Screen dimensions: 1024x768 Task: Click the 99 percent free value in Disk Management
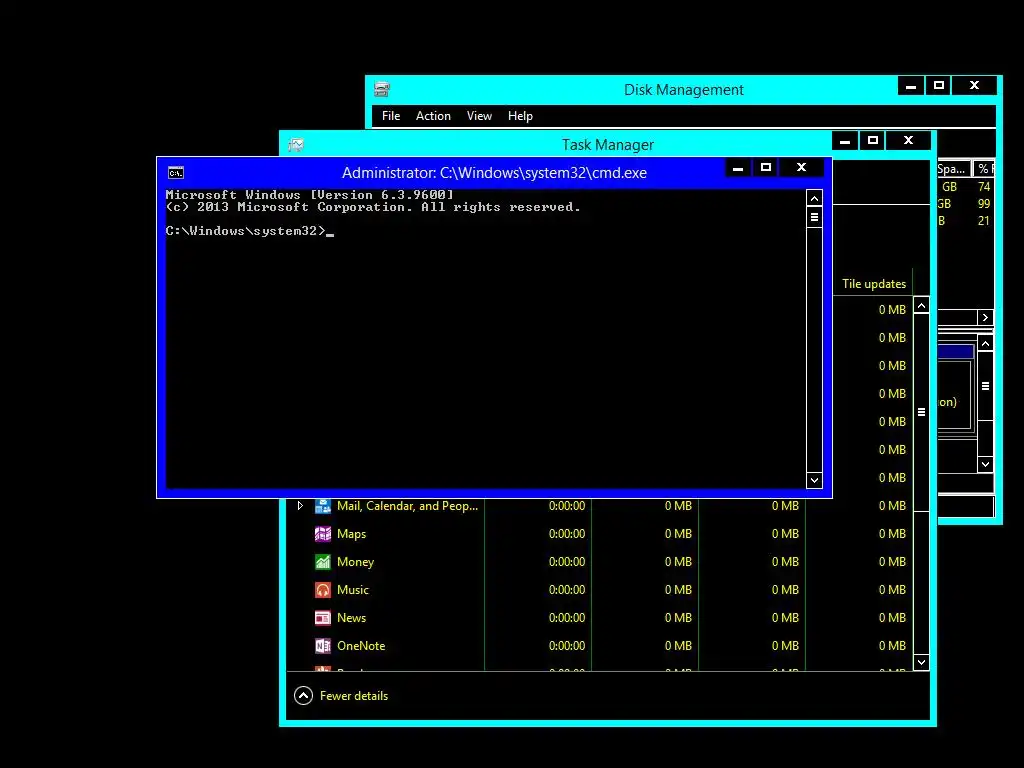point(984,204)
